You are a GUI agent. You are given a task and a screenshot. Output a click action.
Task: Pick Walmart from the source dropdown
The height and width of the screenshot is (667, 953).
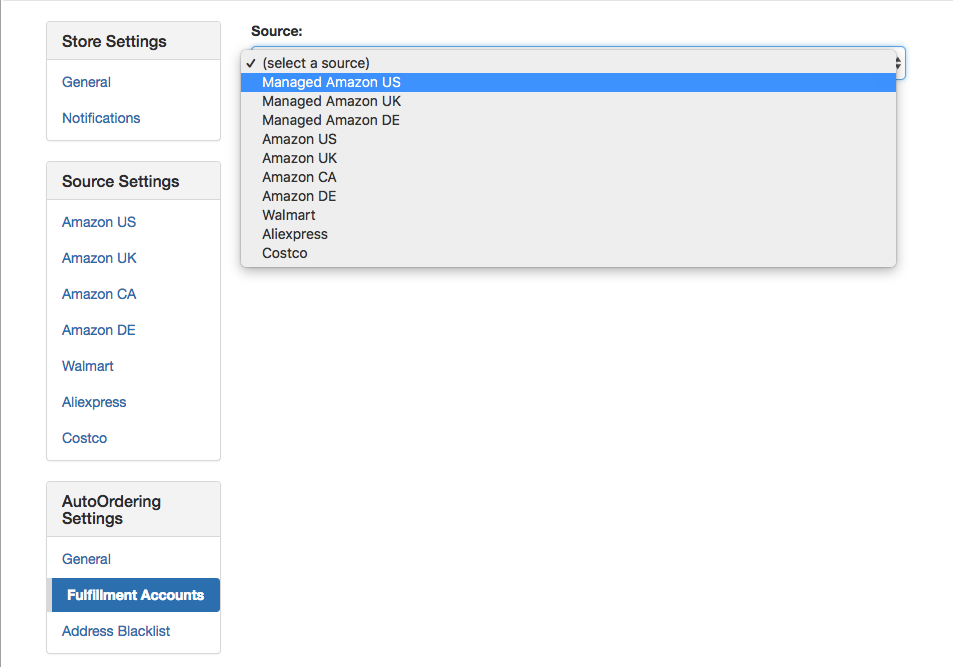tap(568, 215)
